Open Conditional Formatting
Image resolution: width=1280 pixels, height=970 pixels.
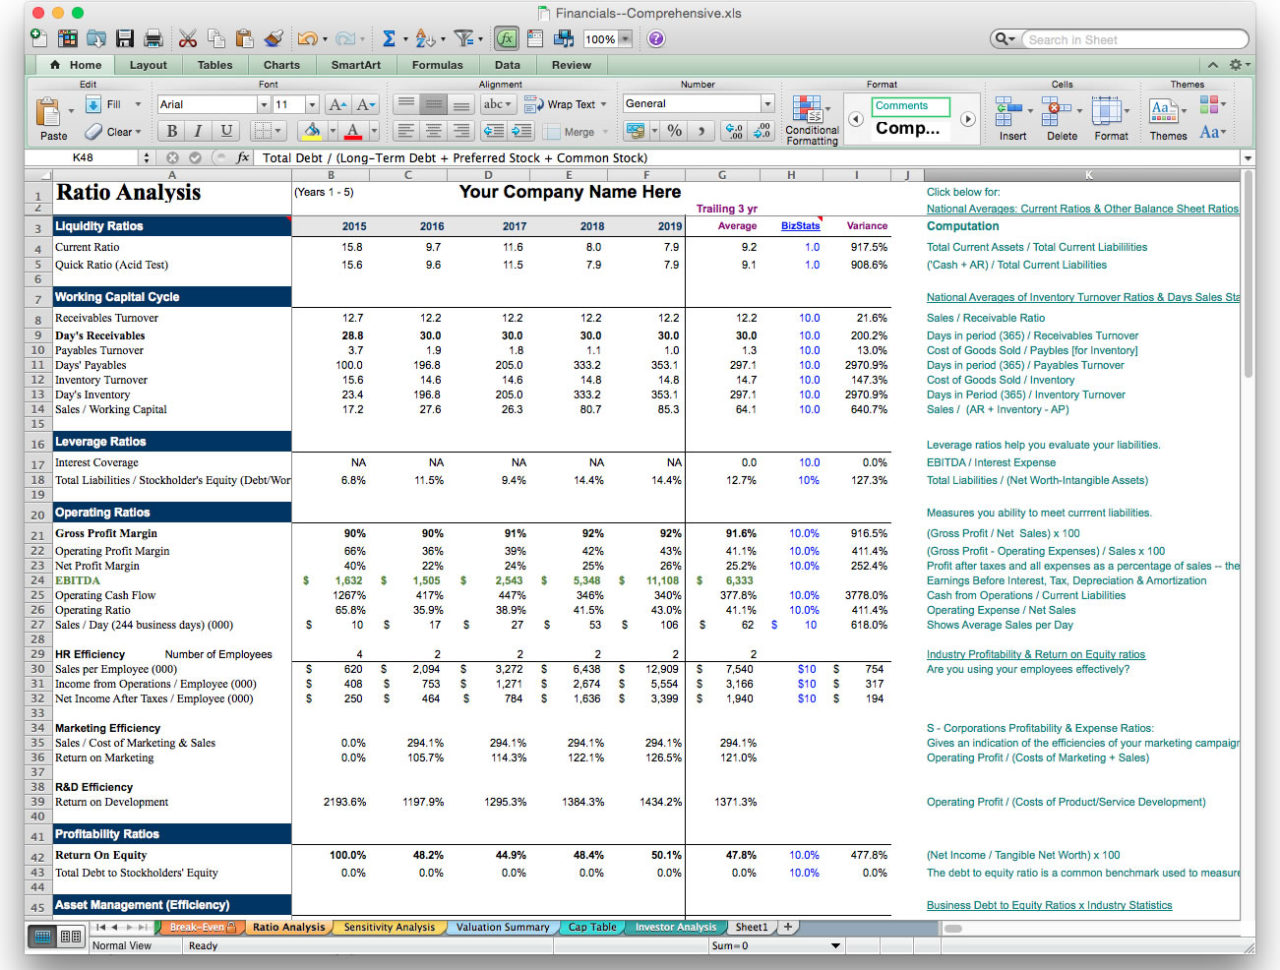pos(810,110)
